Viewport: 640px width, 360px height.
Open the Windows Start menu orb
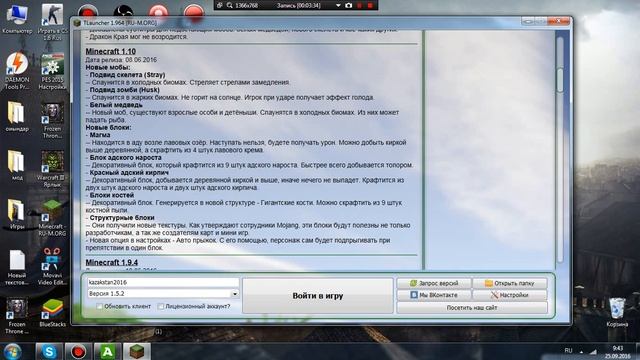pos(12,351)
